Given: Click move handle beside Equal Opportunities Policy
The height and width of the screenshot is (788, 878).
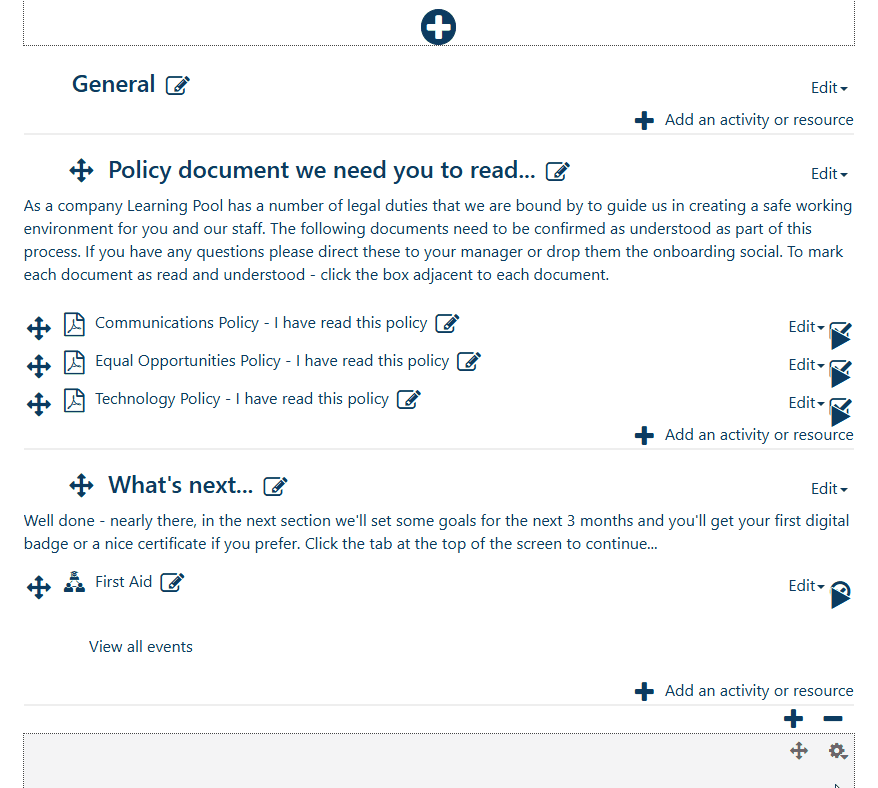Looking at the screenshot, I should click(x=39, y=366).
